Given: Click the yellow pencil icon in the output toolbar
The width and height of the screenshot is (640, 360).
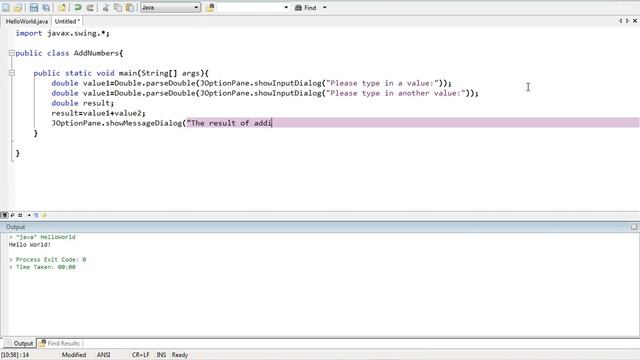Looking at the screenshot, I should click(44, 215).
